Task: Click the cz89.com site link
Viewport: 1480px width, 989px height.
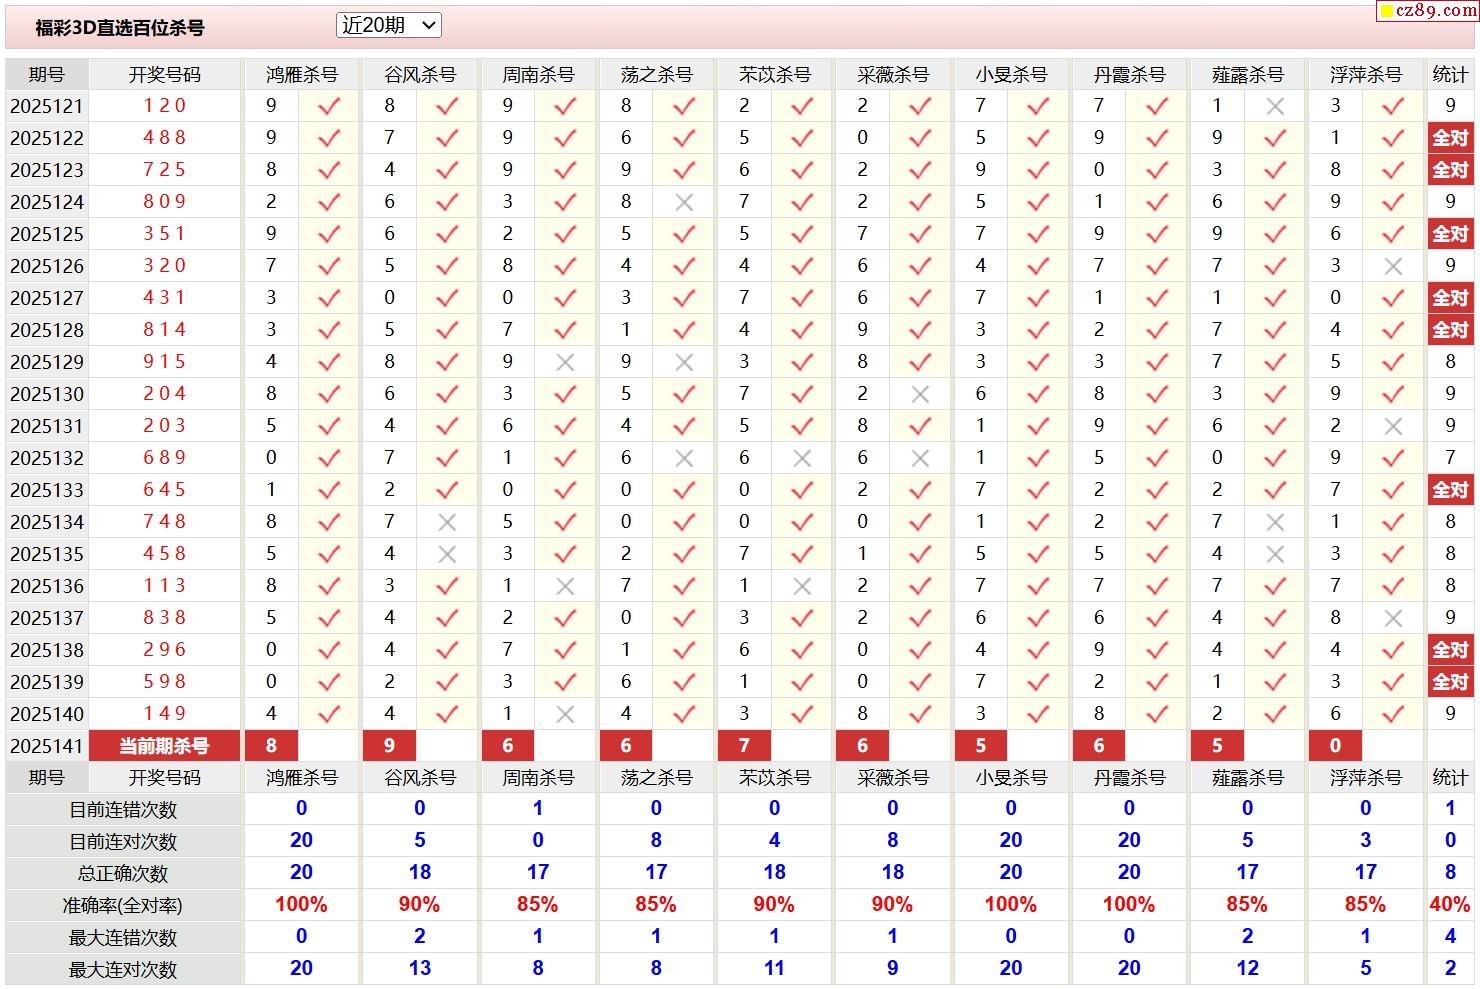Action: coord(1428,11)
